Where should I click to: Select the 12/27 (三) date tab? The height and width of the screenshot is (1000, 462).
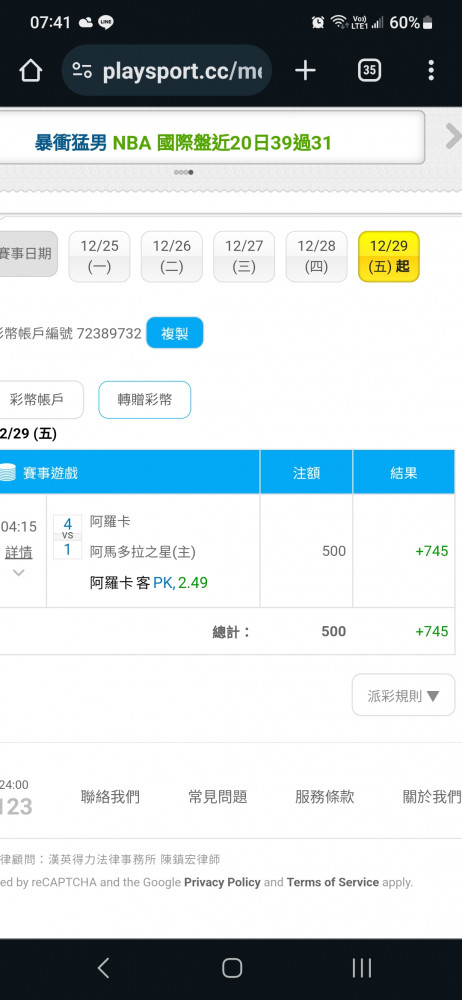(244, 256)
